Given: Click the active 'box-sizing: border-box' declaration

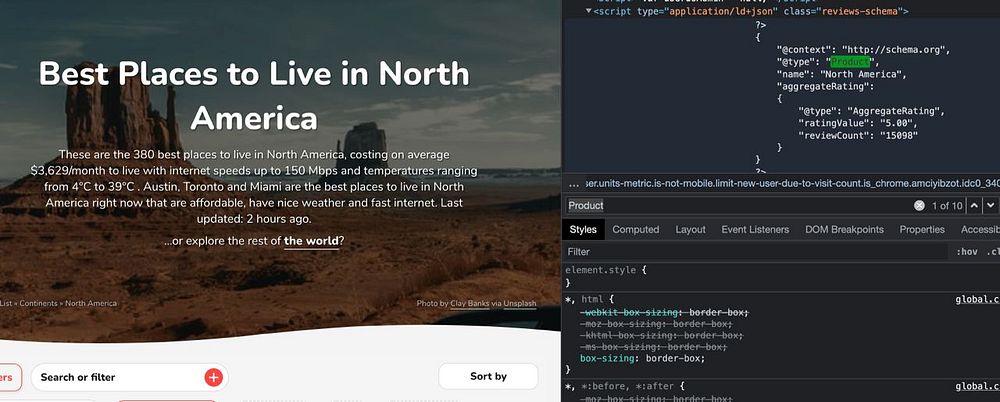Looking at the screenshot, I should 642,358.
